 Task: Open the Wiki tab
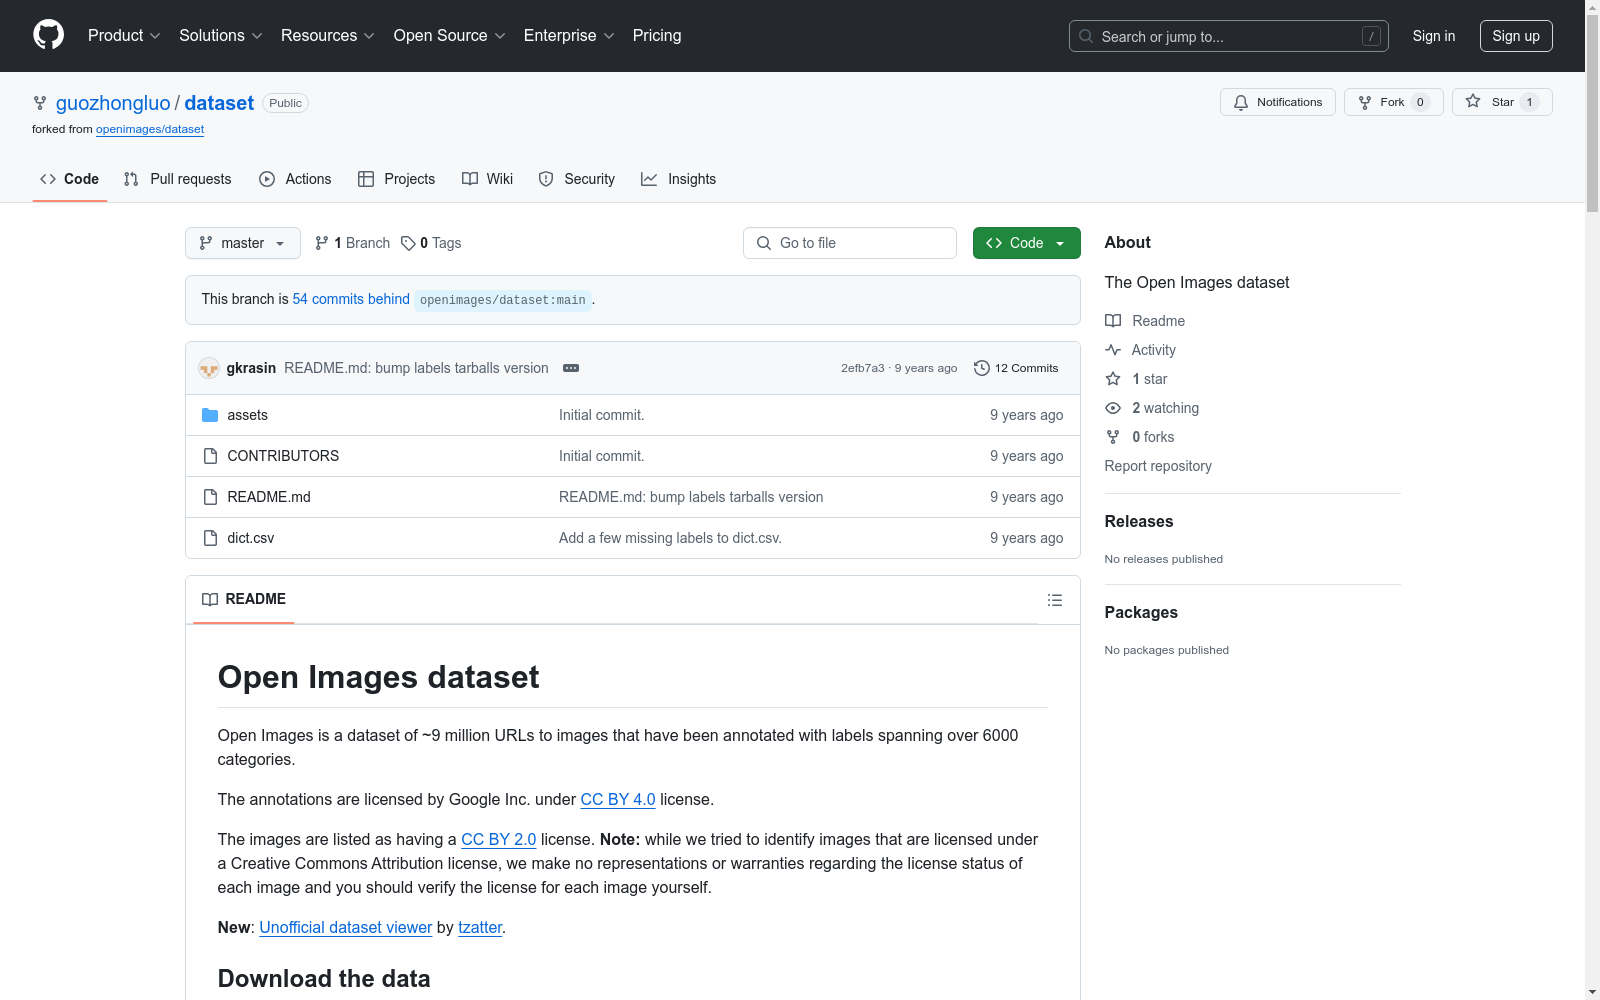(488, 179)
